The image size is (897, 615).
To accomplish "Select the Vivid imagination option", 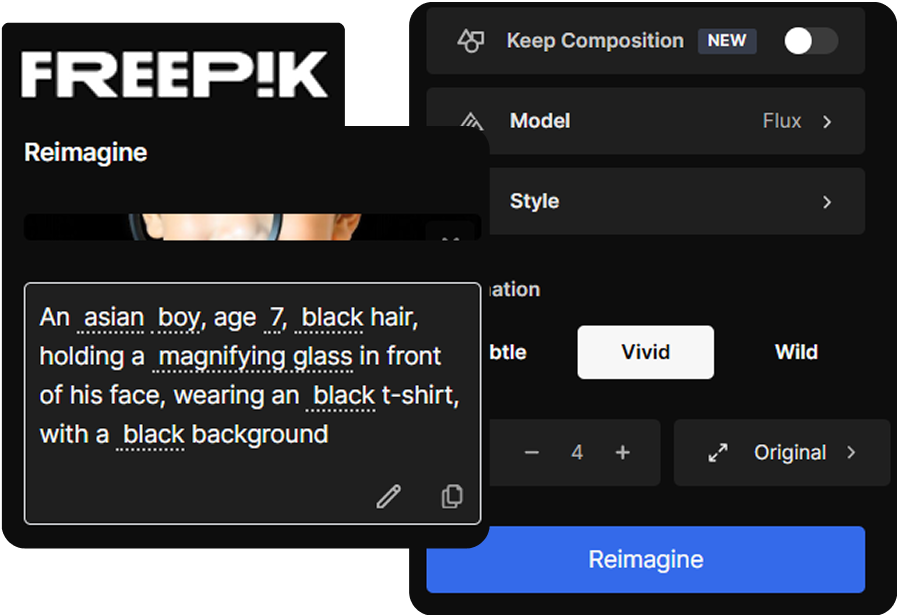I will coord(645,352).
